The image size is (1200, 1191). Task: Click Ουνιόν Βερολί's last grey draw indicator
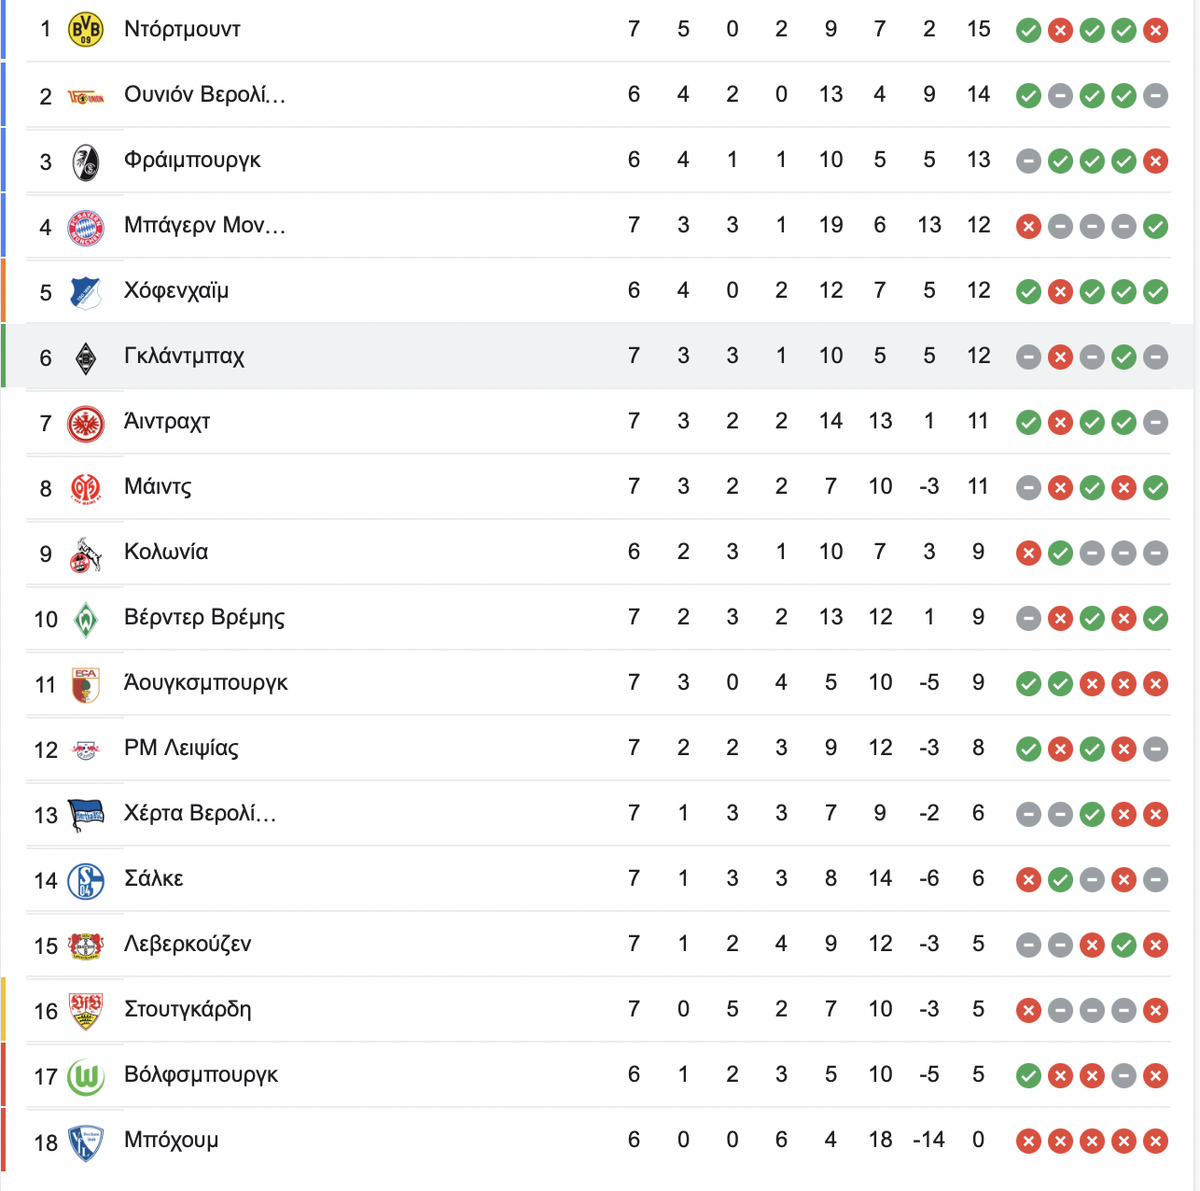pos(1156,96)
